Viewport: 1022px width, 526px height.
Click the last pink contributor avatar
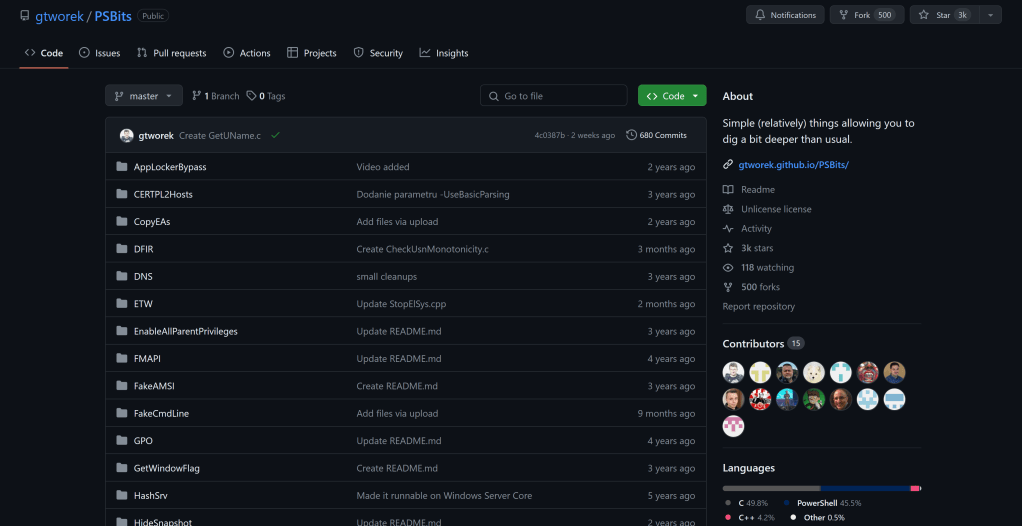[x=733, y=426]
